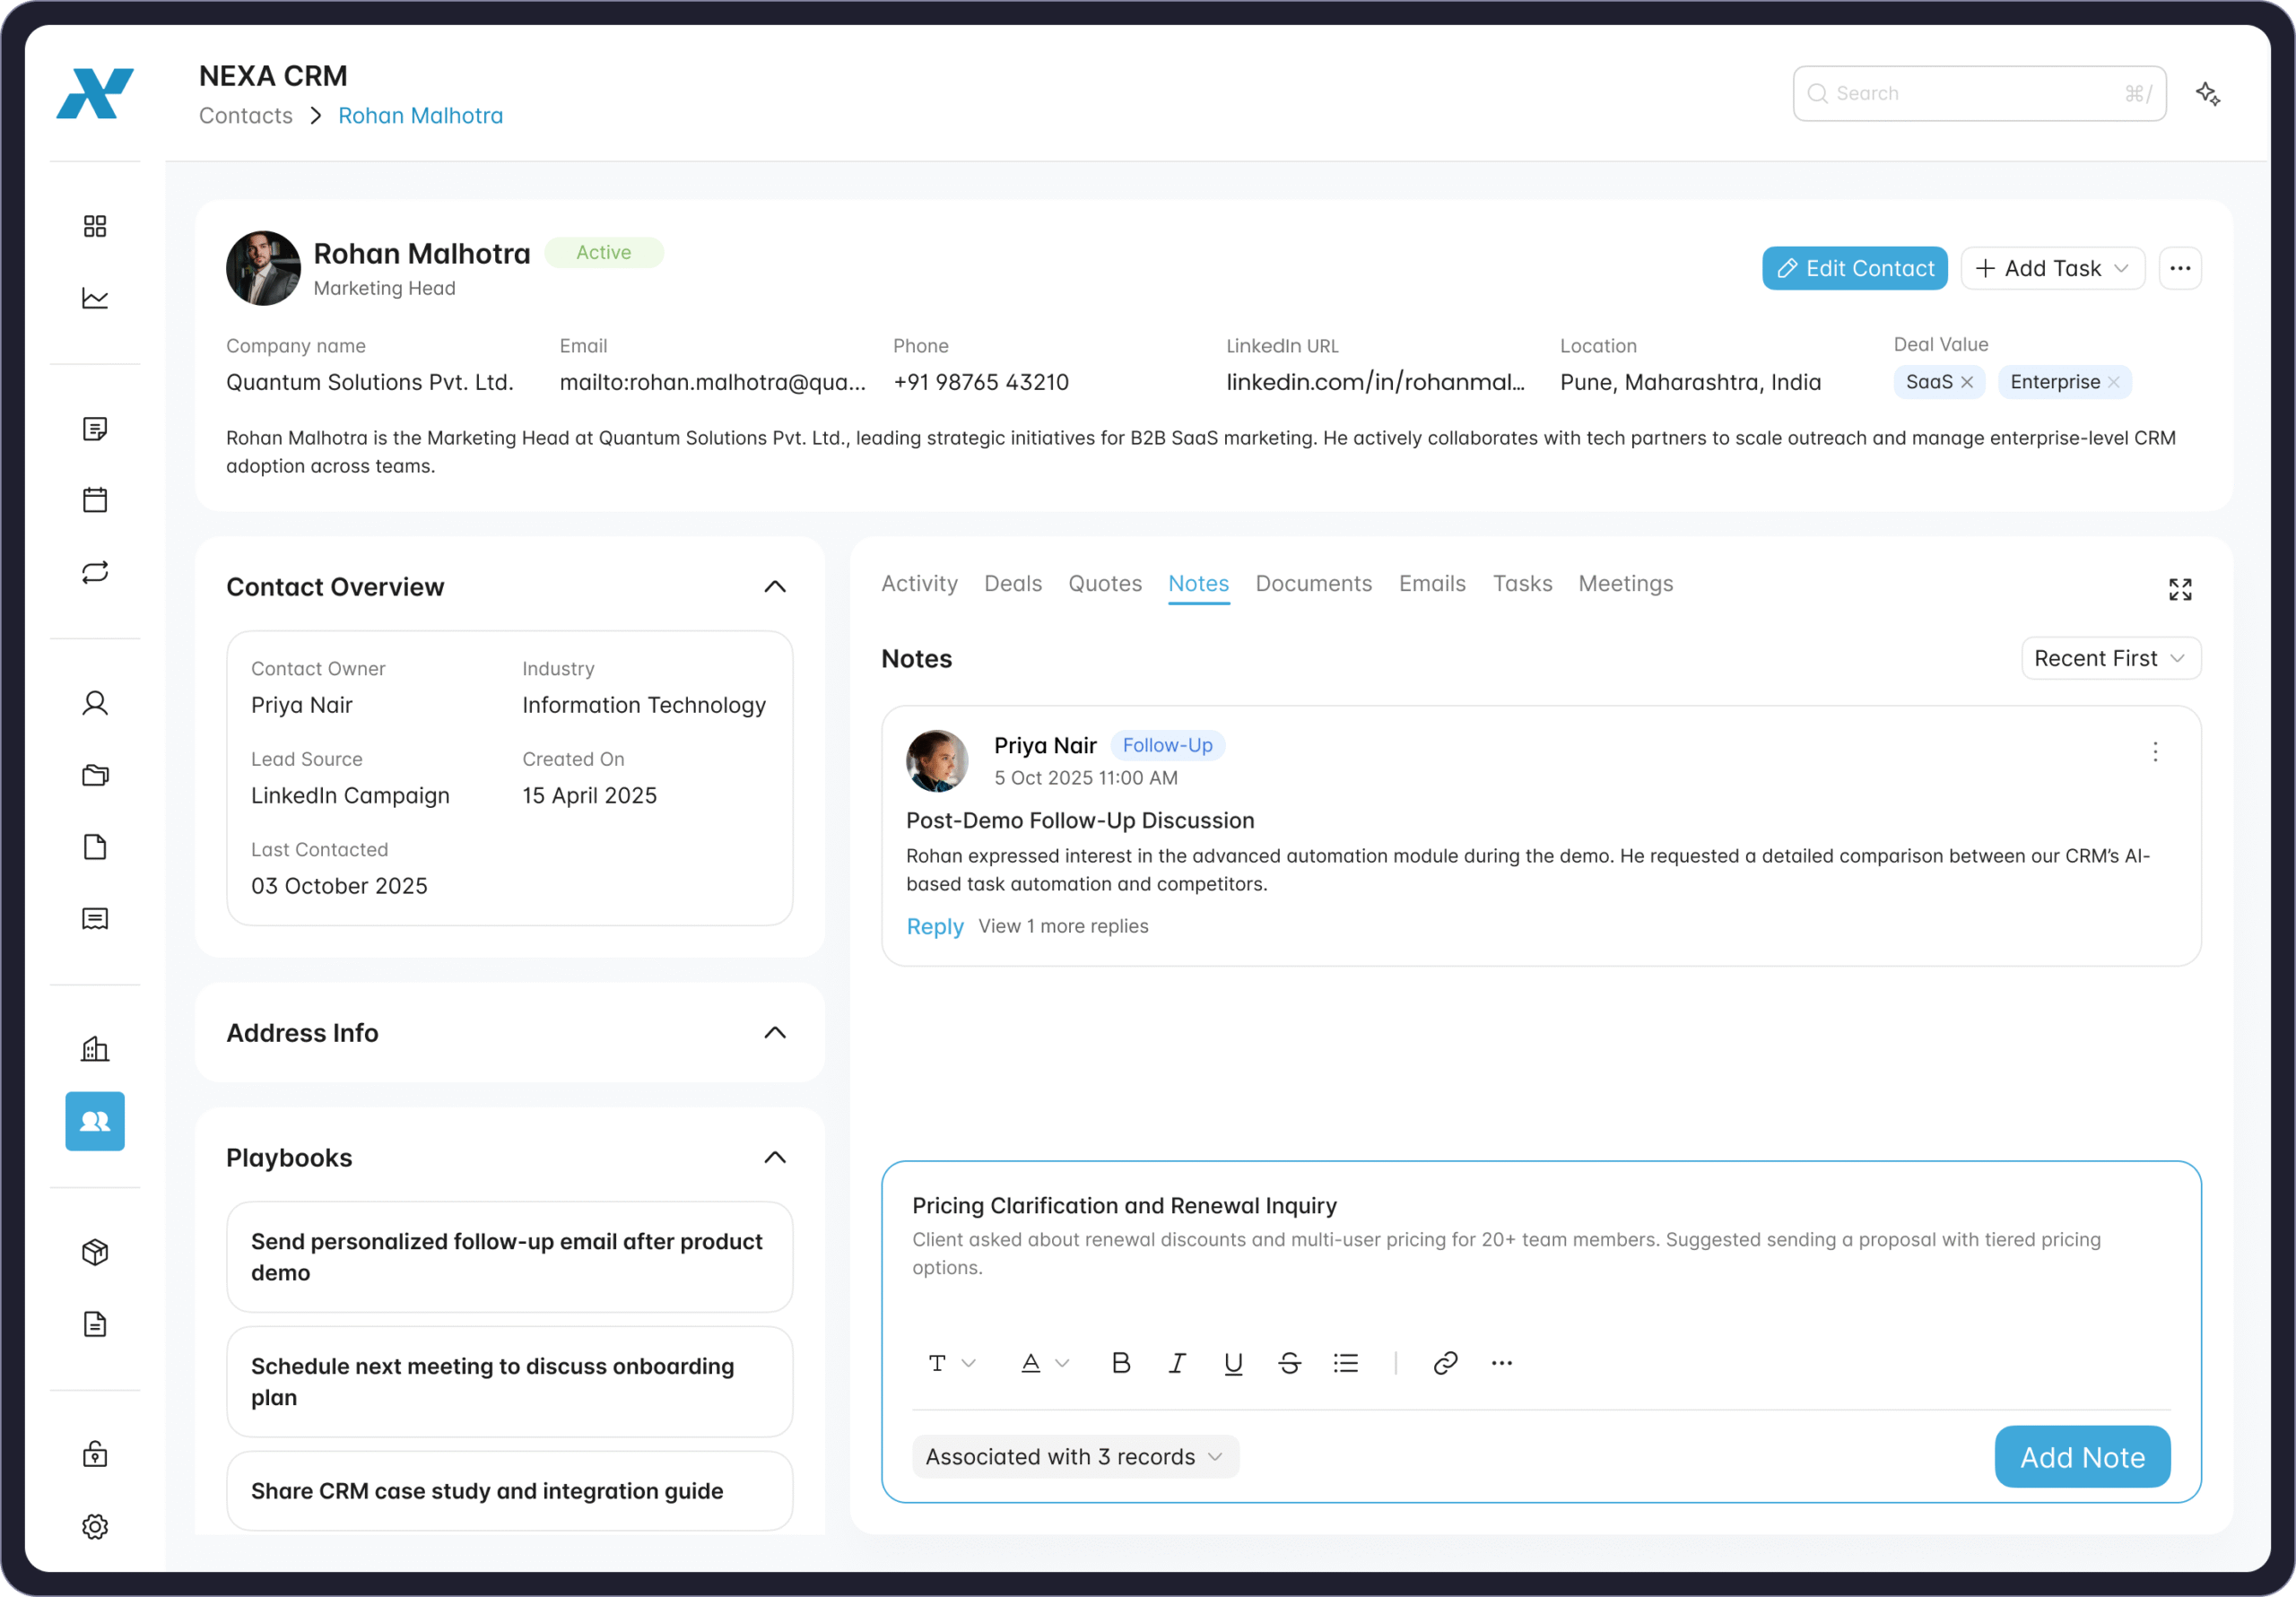Viewport: 2296px width, 1597px height.
Task: Open the text color picker dropdown
Action: (x=1044, y=1363)
